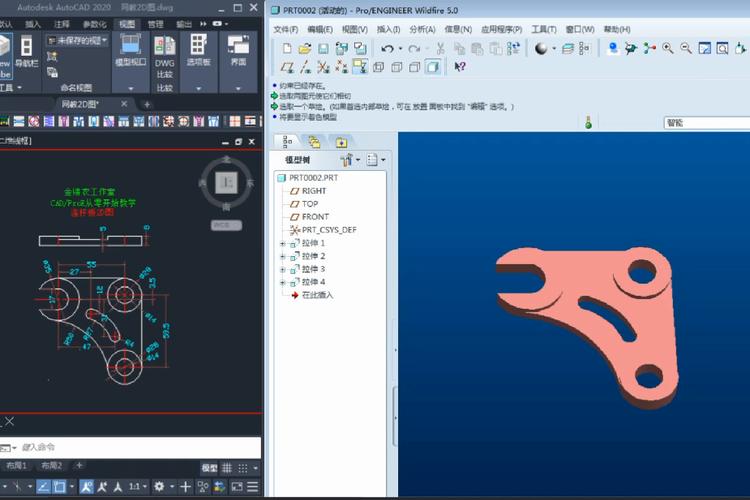This screenshot has width=750, height=500.
Task: Toggle datum axes display icon
Action: pos(305,67)
